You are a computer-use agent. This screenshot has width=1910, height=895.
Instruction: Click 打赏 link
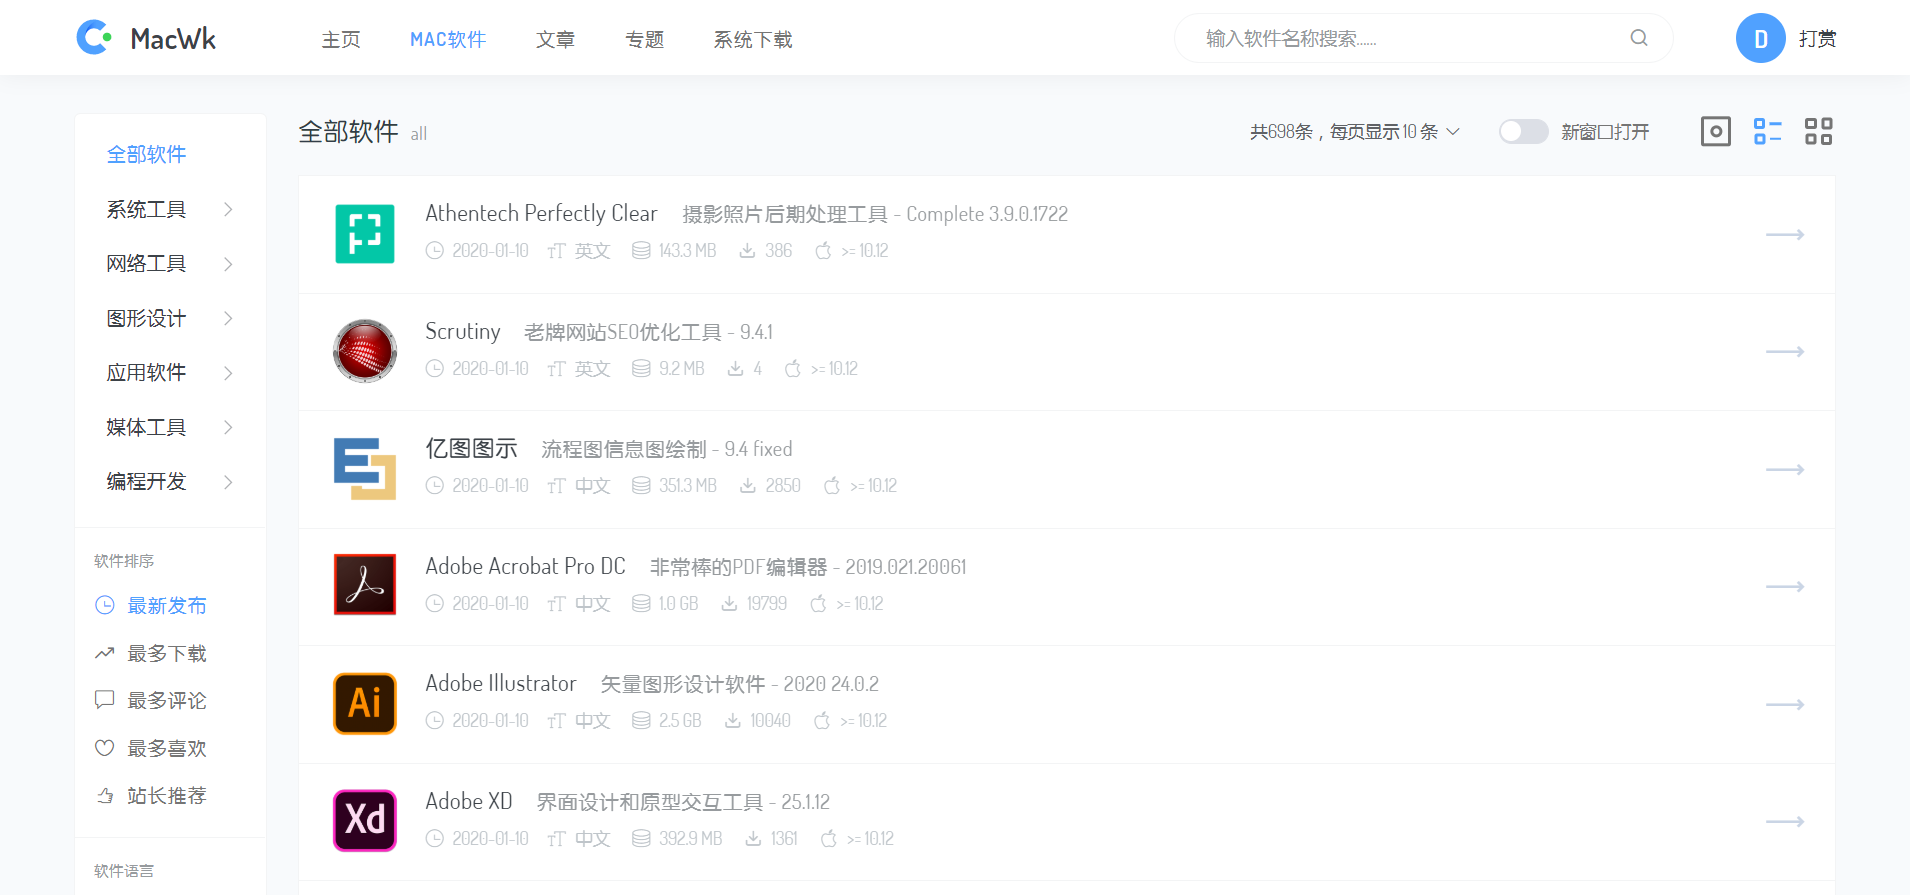coord(1817,38)
